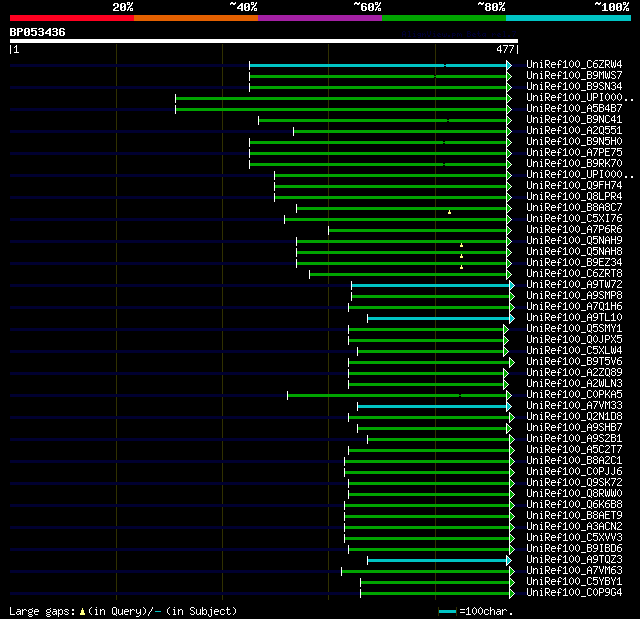Select hit UniRef100_A9SMP8
Viewport: 640px width, 619px height.
(574, 296)
